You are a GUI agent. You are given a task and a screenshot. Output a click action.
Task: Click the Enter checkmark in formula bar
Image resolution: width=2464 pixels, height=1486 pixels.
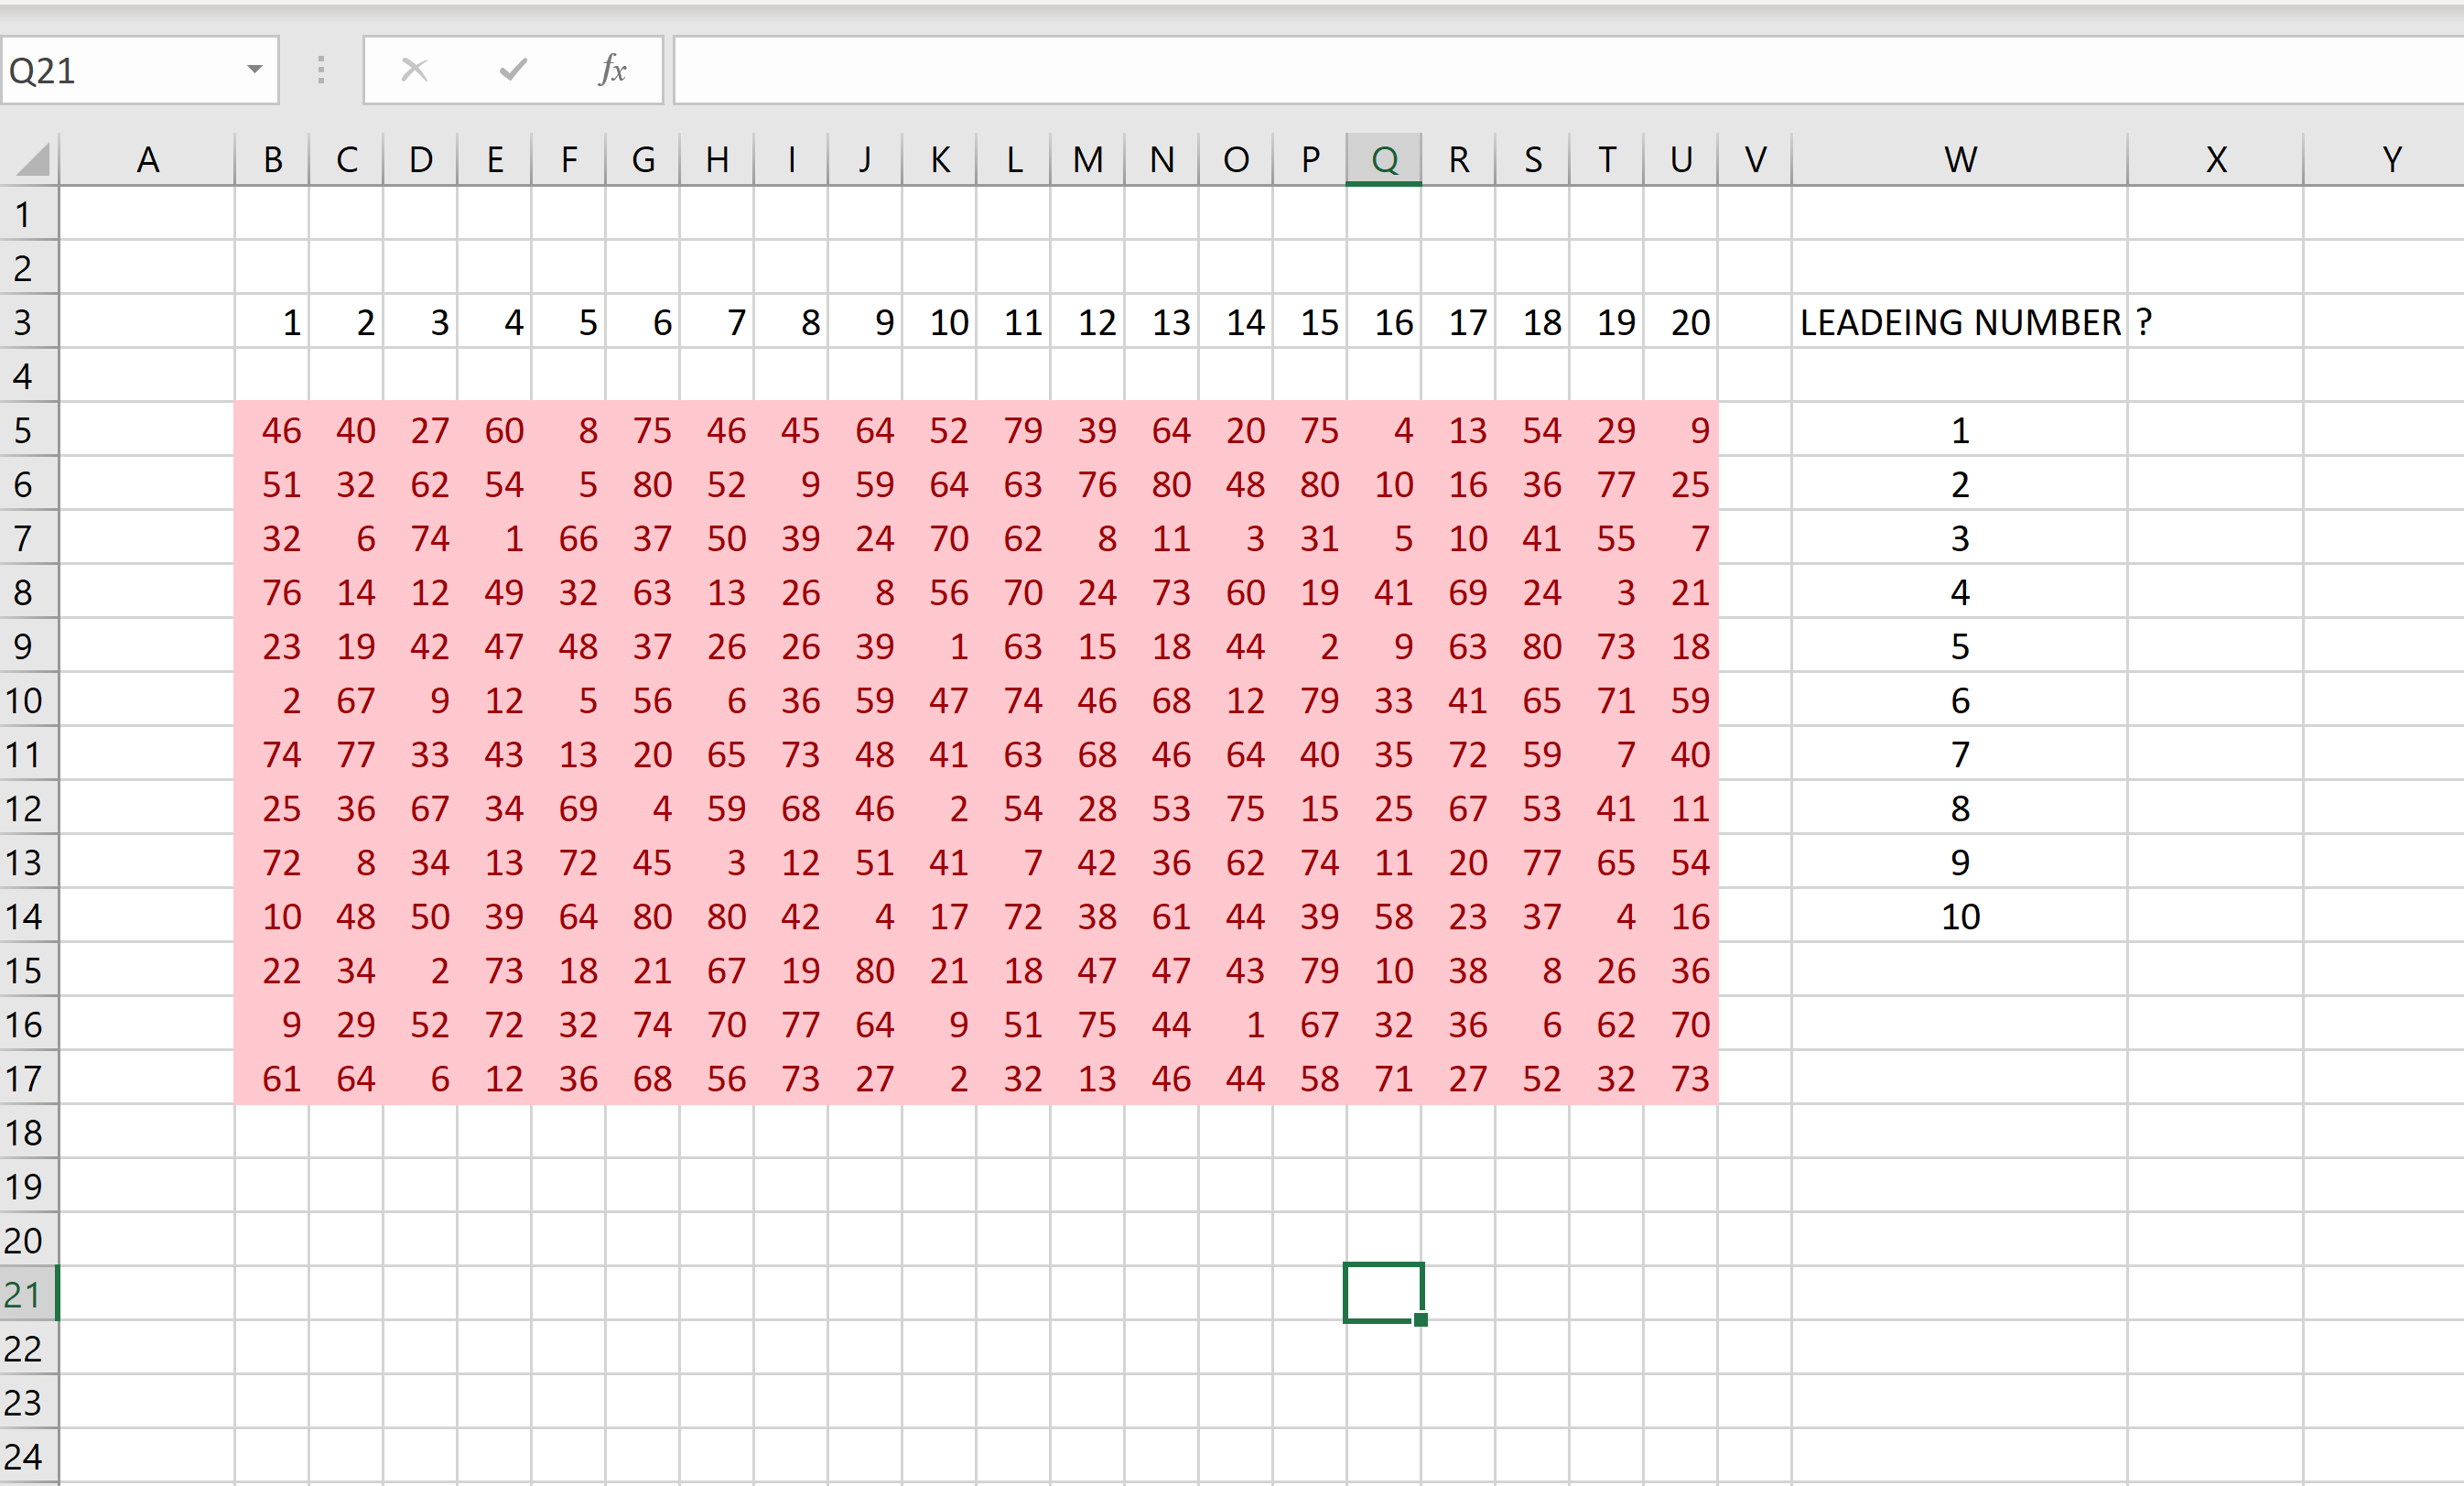(512, 69)
